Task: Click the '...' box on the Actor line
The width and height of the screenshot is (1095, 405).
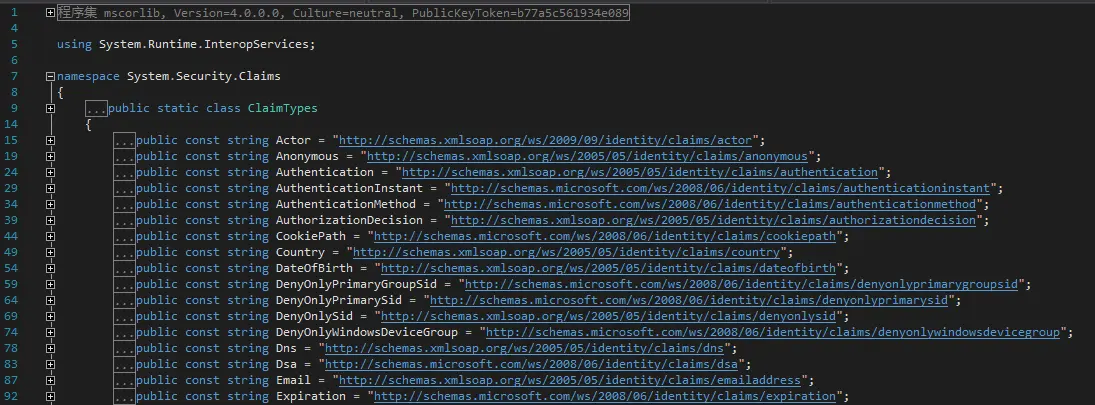Action: click(x=124, y=140)
